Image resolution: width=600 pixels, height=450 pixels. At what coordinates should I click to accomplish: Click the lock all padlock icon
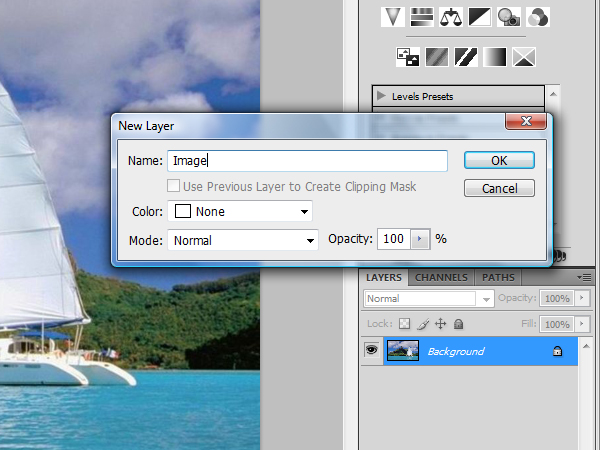click(458, 324)
